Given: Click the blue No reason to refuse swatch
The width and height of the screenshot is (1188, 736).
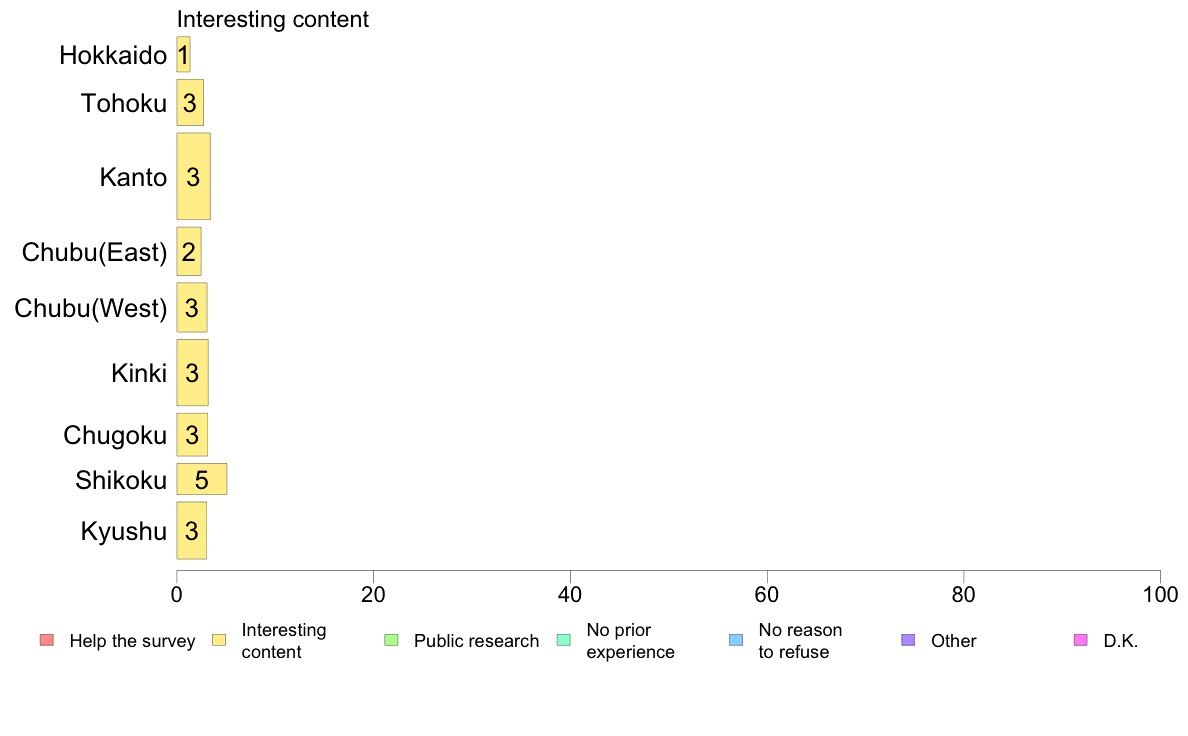Looking at the screenshot, I should (x=736, y=640).
